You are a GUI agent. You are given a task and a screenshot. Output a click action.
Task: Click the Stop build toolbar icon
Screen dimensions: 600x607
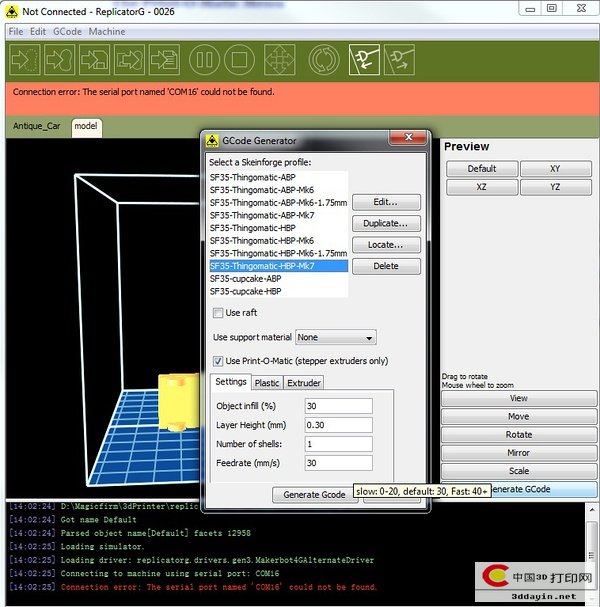click(239, 60)
